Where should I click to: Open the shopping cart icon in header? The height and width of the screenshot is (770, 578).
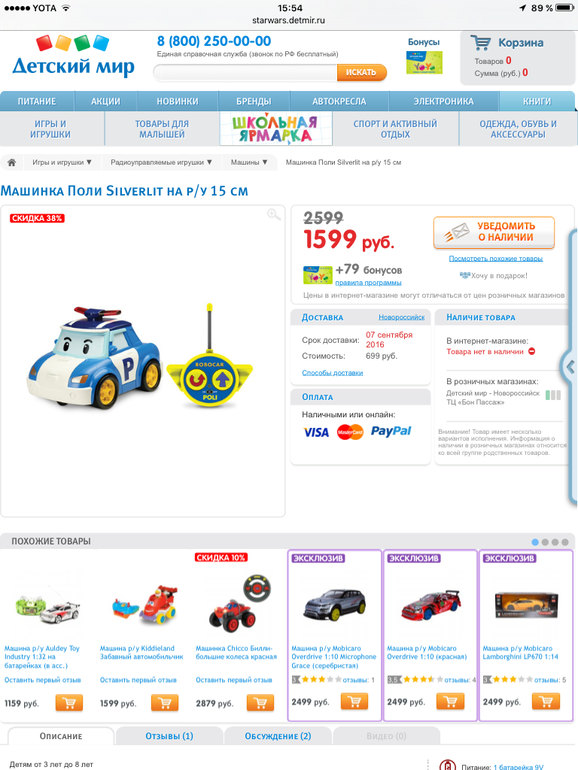tap(480, 43)
